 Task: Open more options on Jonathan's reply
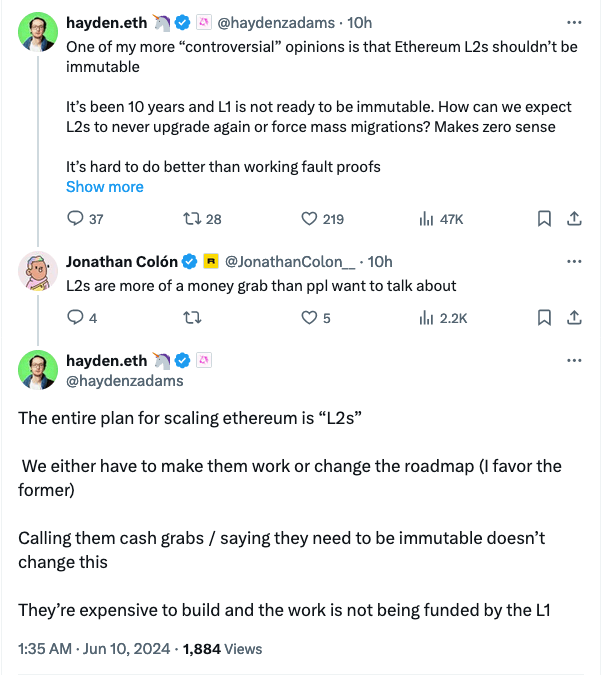(x=574, y=261)
